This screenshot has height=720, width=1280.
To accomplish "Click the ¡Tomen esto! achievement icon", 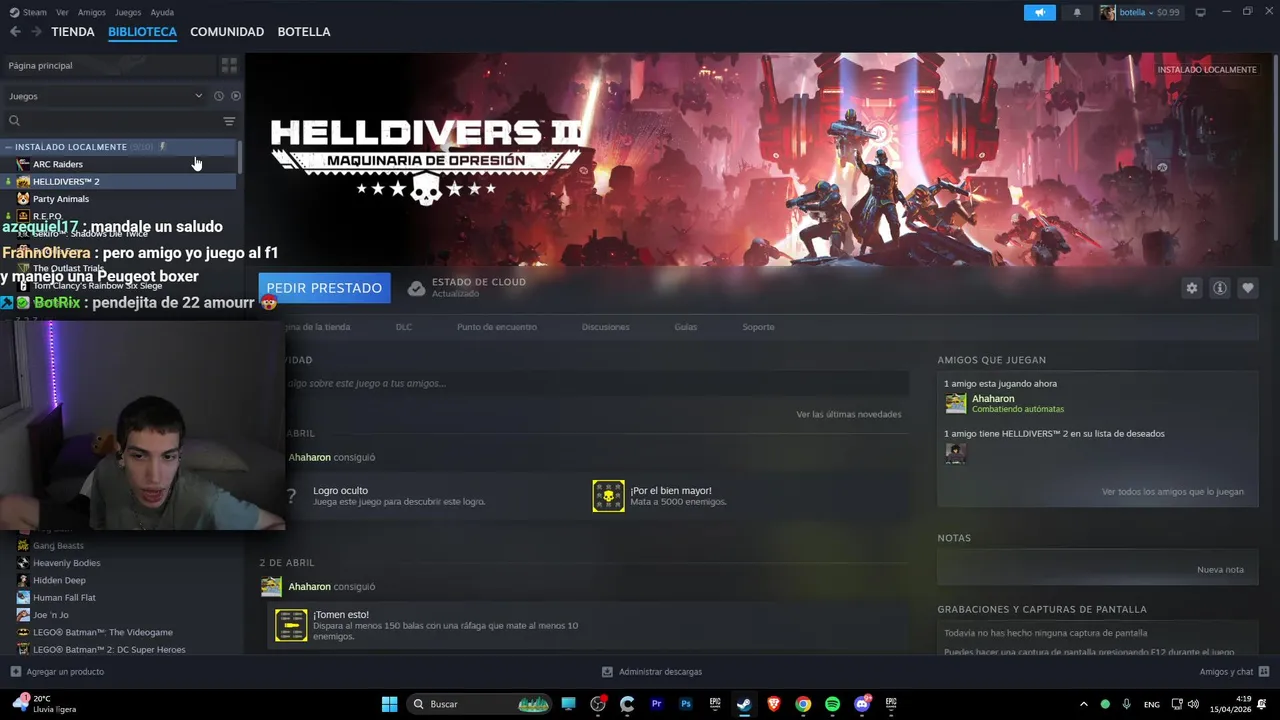I will [291, 626].
